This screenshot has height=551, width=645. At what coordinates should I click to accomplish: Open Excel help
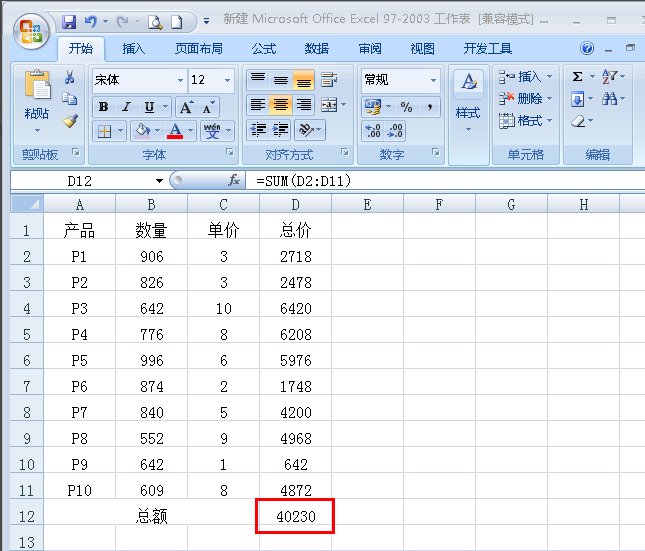[x=587, y=48]
